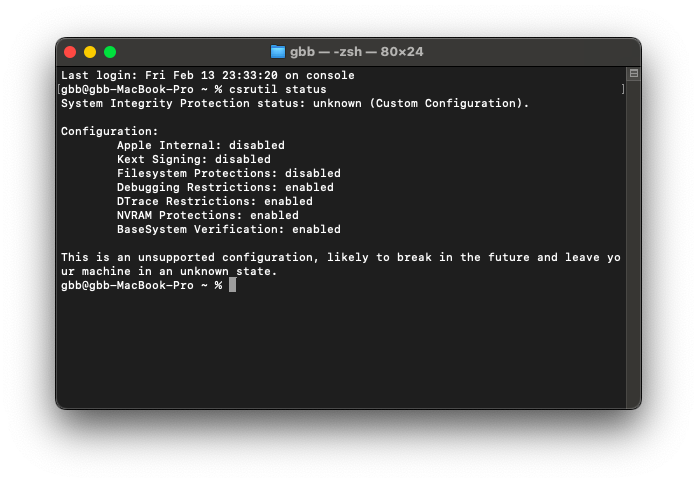Click the 'System Integrity Protection status' line
This screenshot has width=697, height=483.
pyautogui.click(x=295, y=103)
